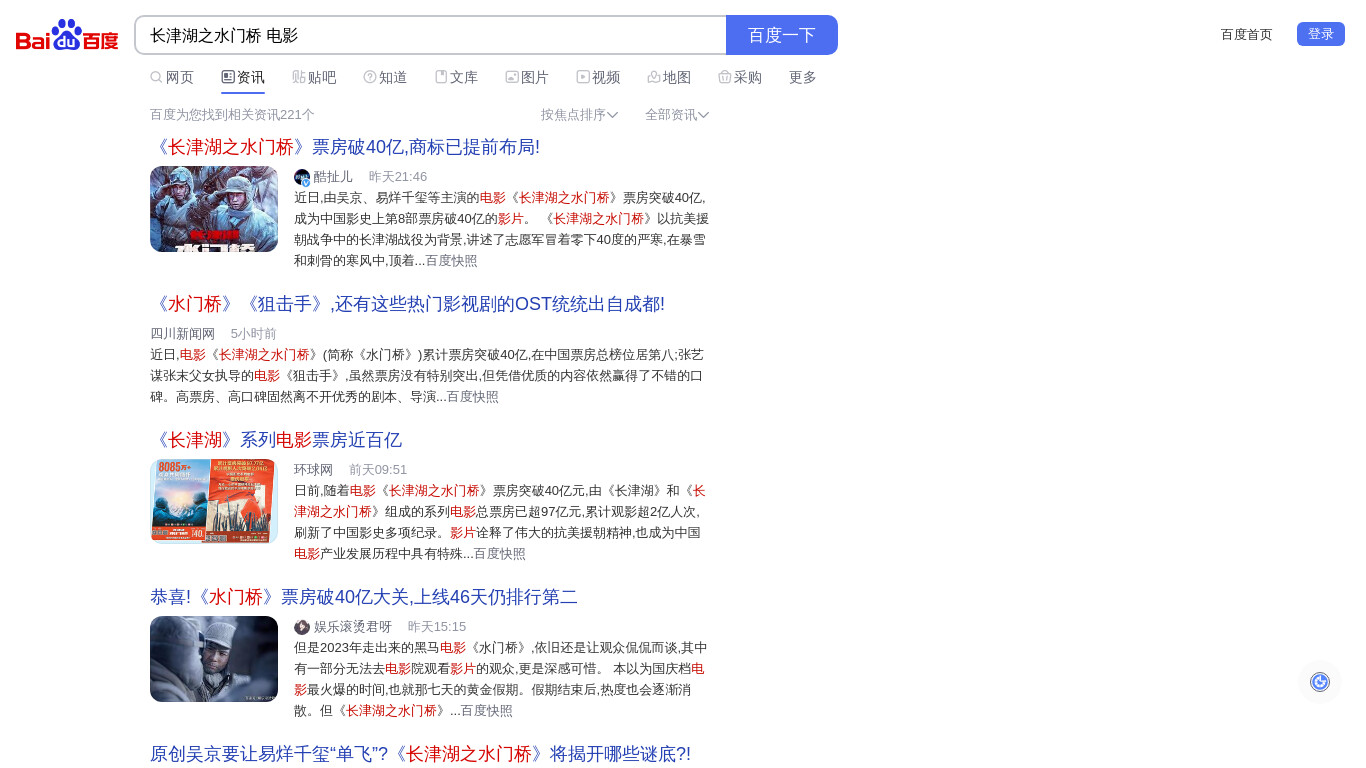Image resolution: width=1366 pixels, height=768 pixels.
Task: Click the 昨天21:46 timestamp
Action: 398,177
